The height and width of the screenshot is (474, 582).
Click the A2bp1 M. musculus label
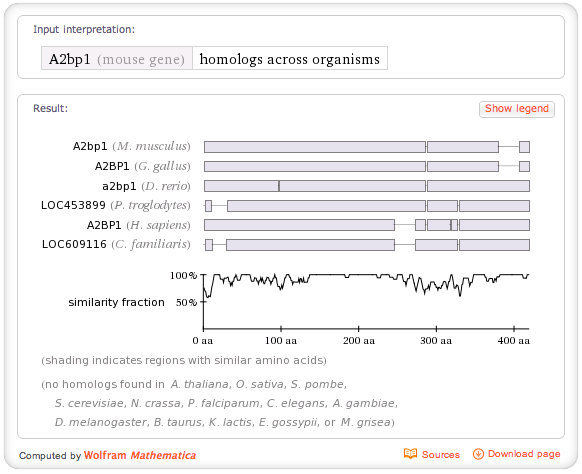(131, 146)
